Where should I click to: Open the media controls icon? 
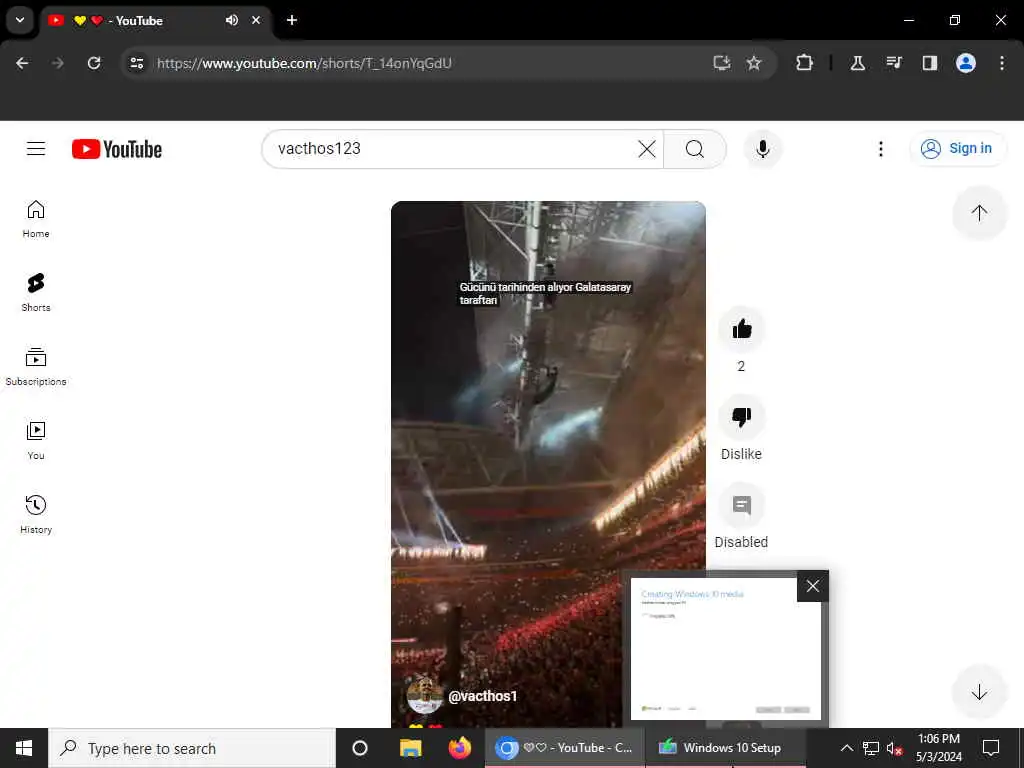pyautogui.click(x=893, y=63)
